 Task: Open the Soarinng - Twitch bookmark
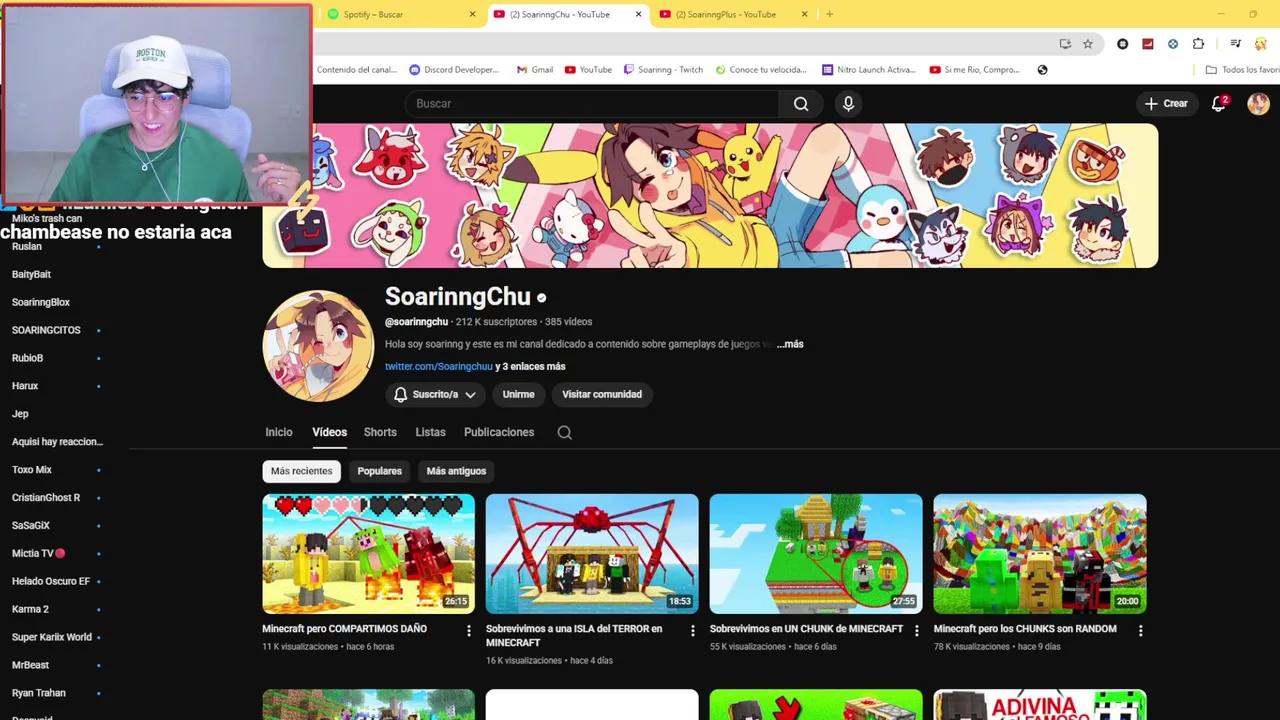click(663, 70)
